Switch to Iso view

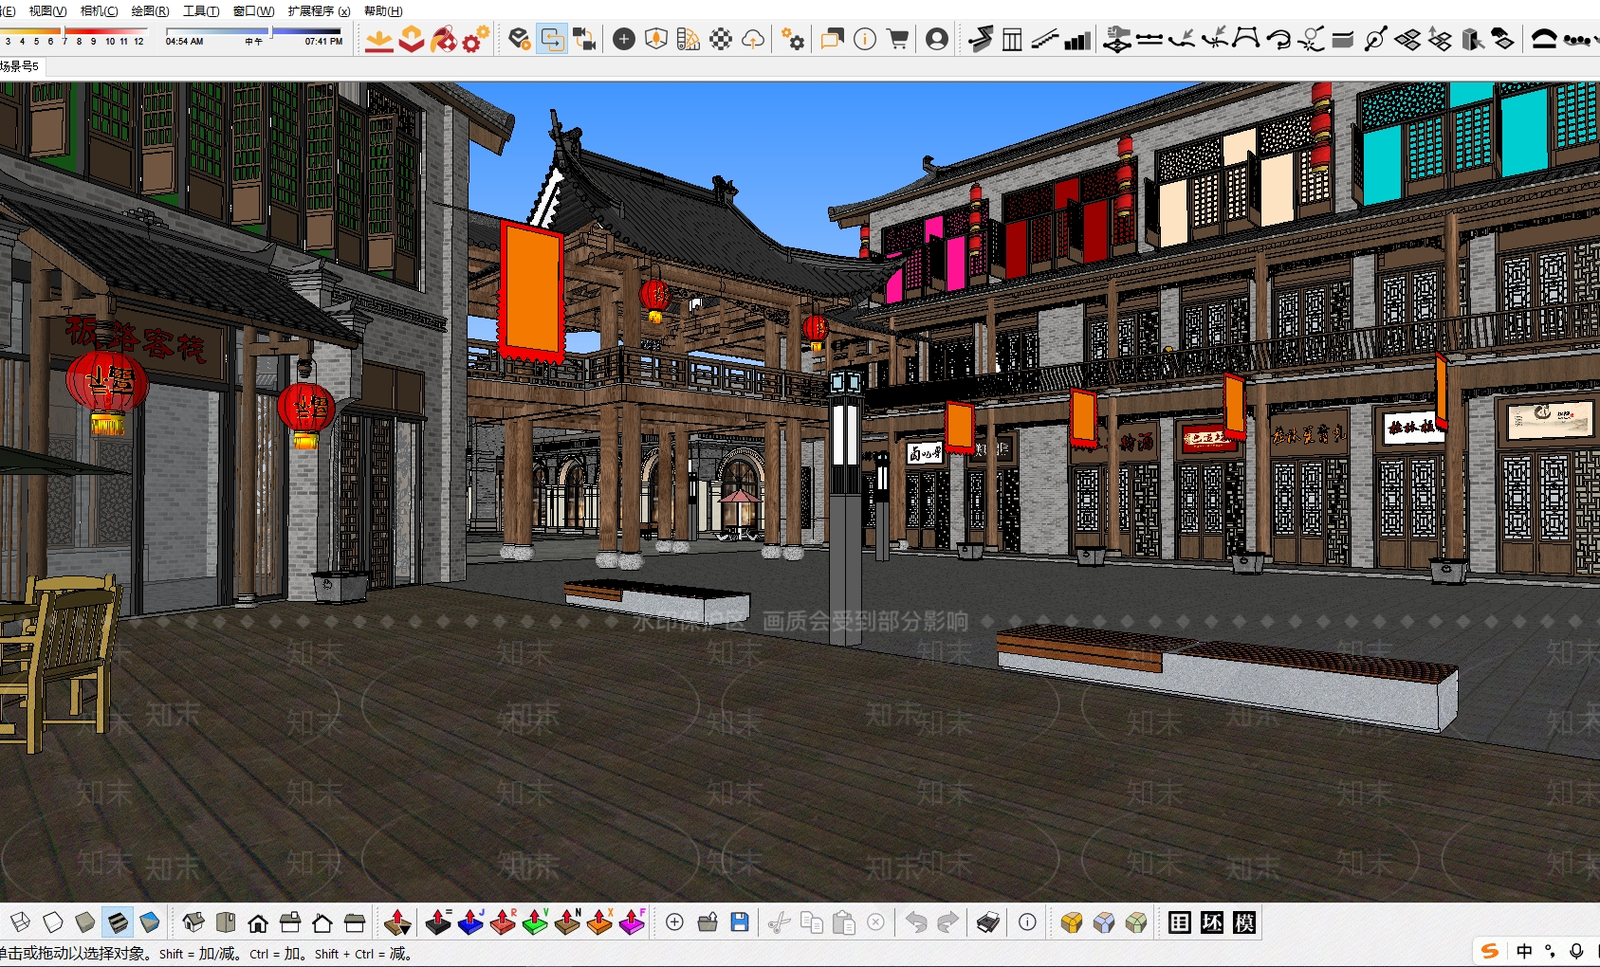[x=193, y=922]
